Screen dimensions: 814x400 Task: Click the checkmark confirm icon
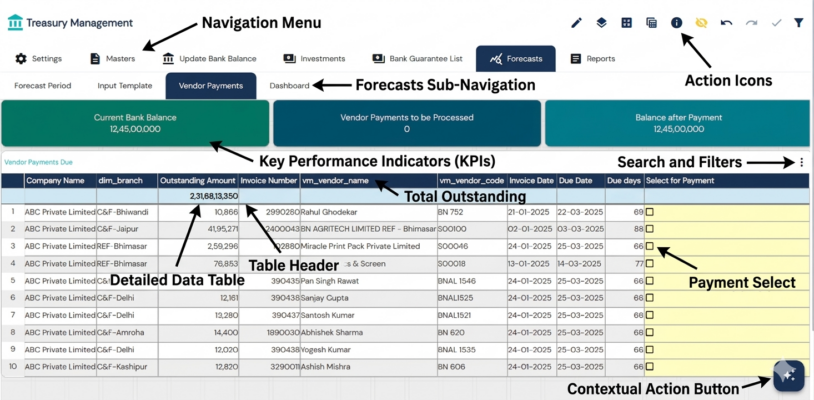(x=776, y=23)
